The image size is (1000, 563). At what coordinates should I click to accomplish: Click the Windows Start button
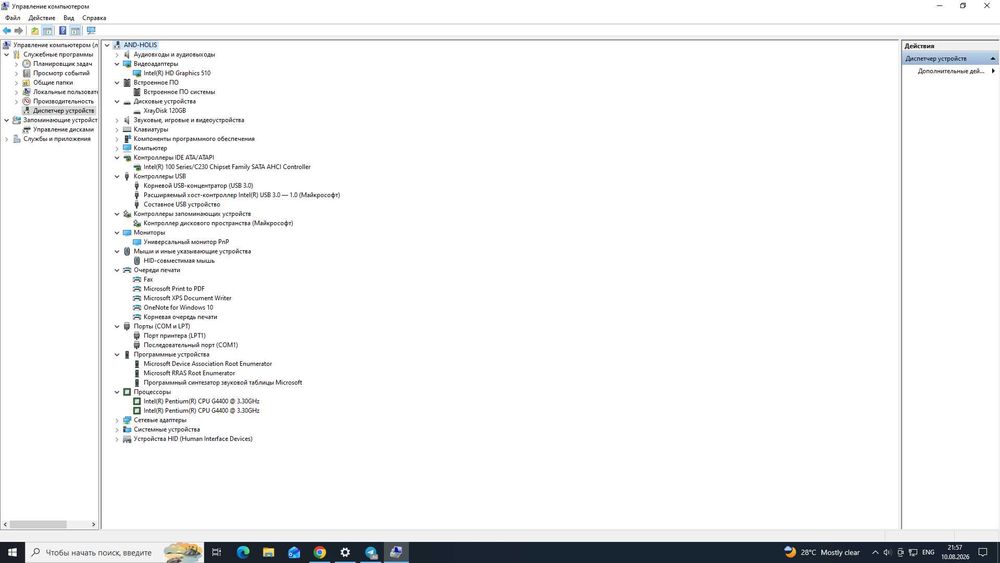pyautogui.click(x=12, y=552)
